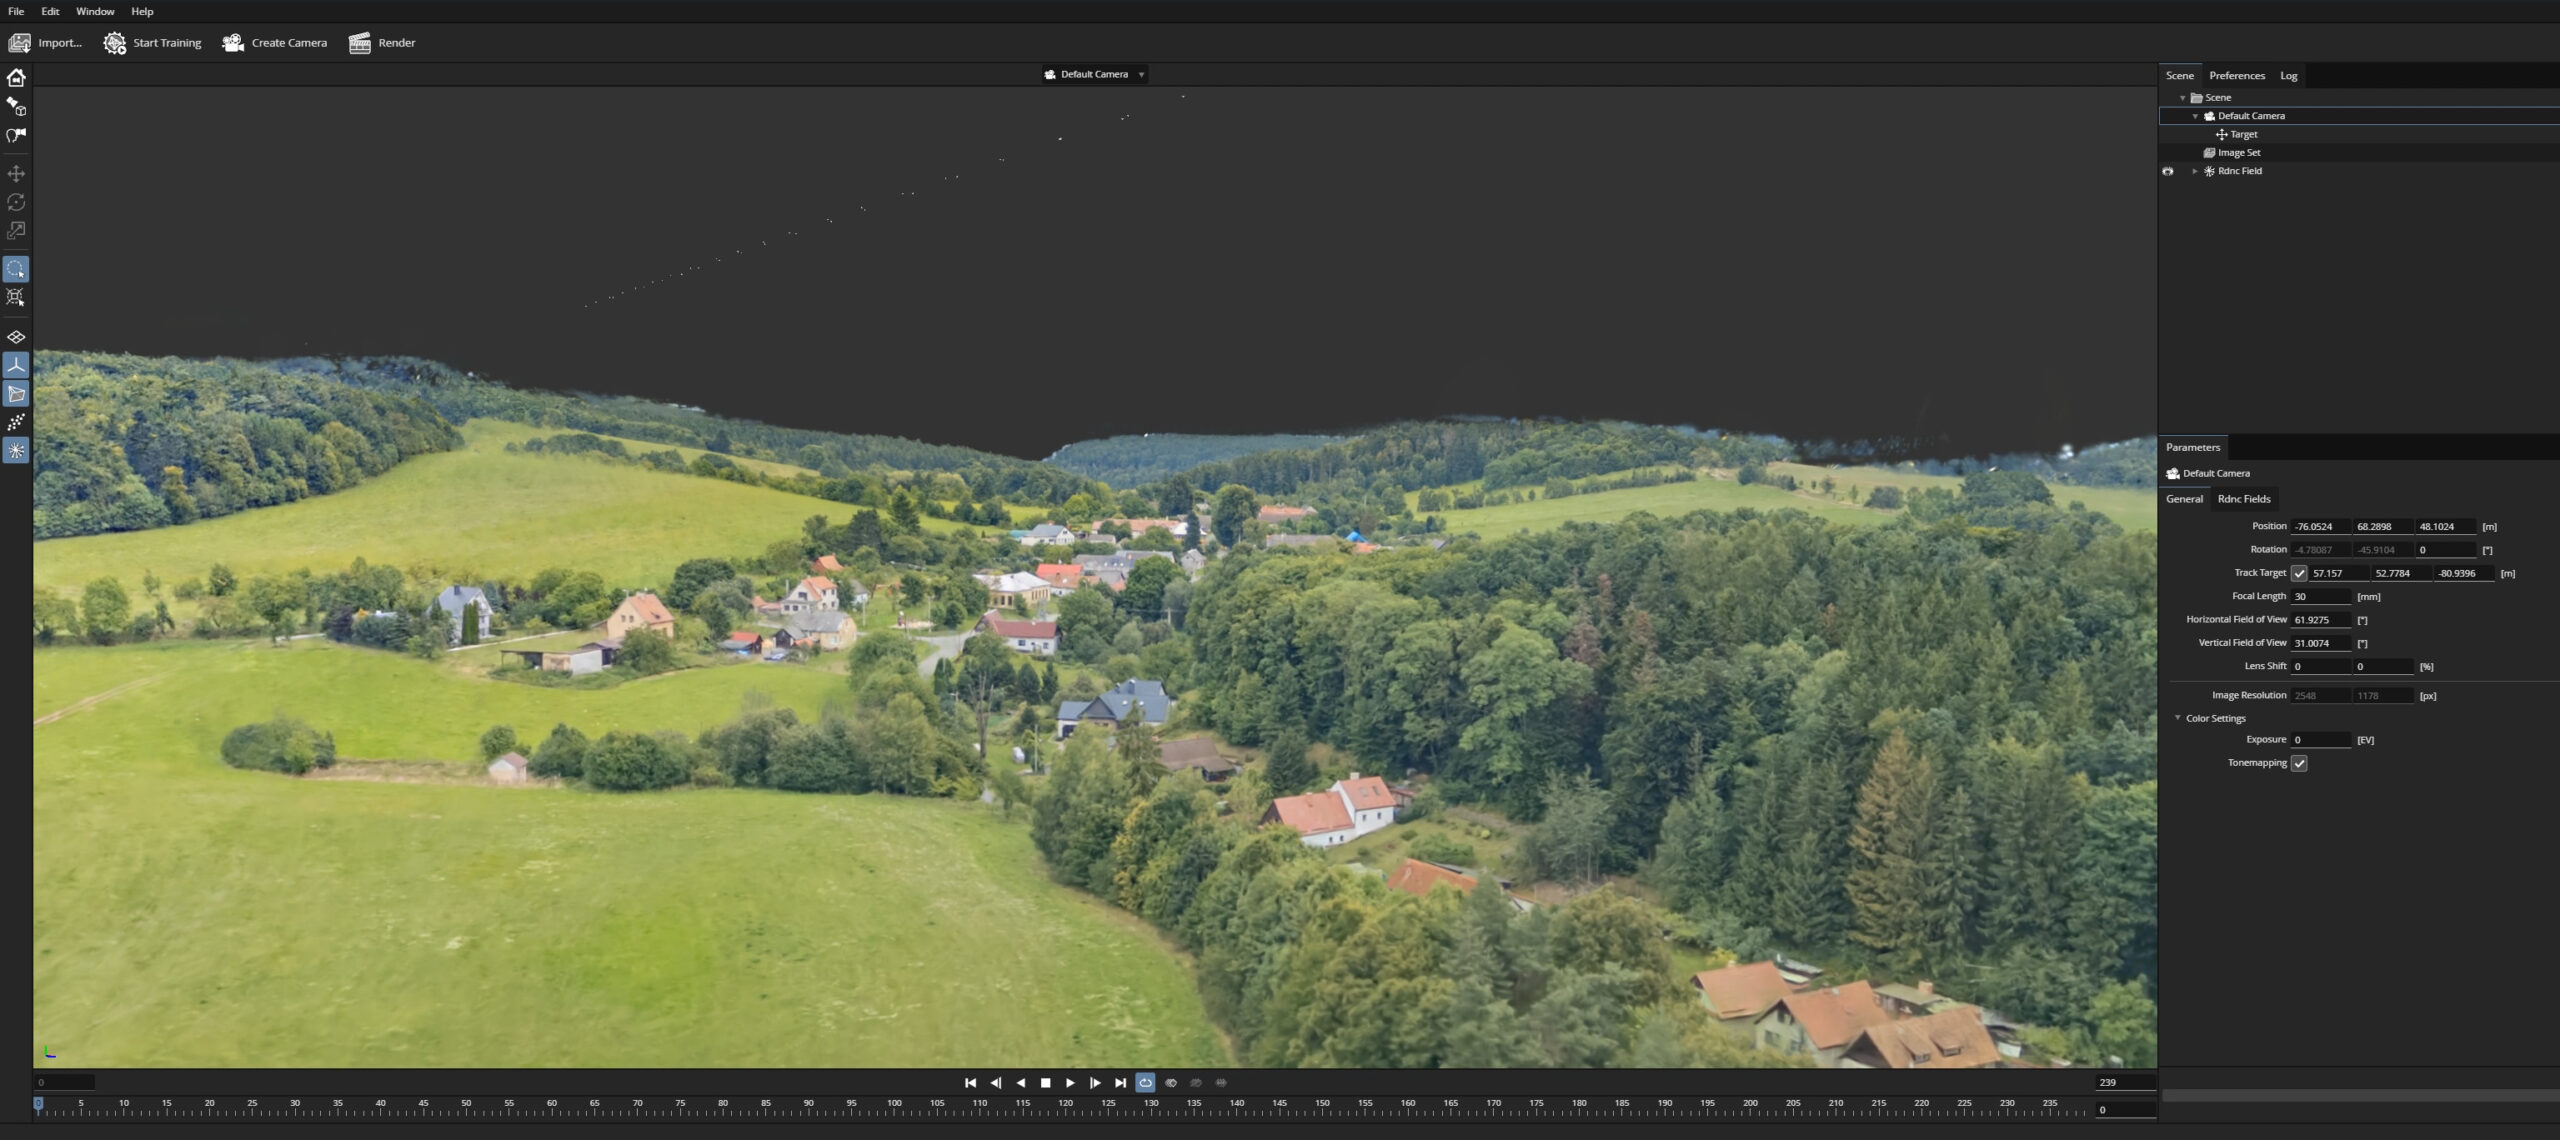Activate the lasso selection tool
The height and width of the screenshot is (1140, 2560).
pos(16,268)
